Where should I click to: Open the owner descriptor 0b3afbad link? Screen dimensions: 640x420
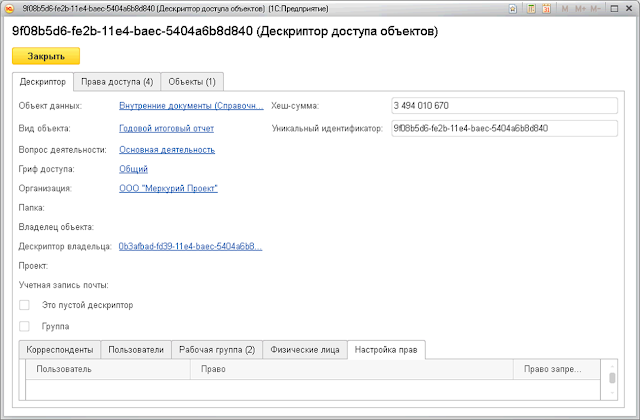pyautogui.click(x=190, y=246)
